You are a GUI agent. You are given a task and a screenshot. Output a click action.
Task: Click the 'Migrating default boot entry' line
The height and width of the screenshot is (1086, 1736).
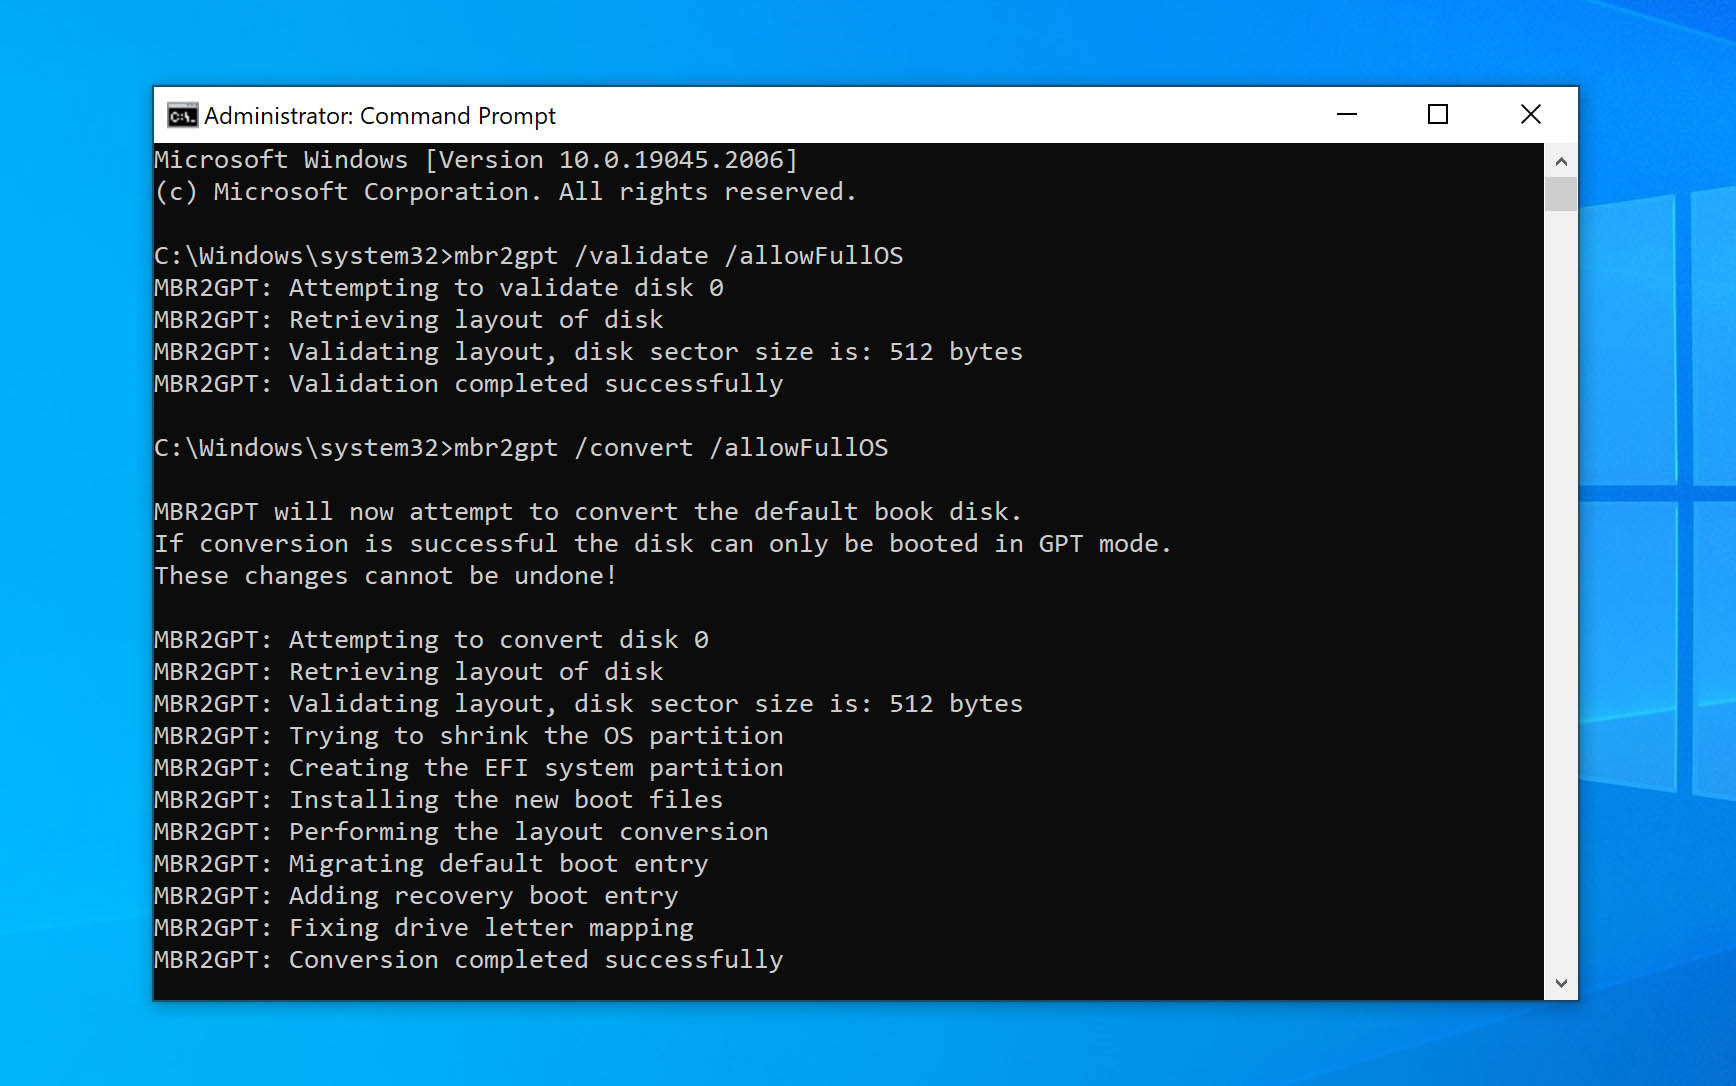pyautogui.click(x=431, y=864)
